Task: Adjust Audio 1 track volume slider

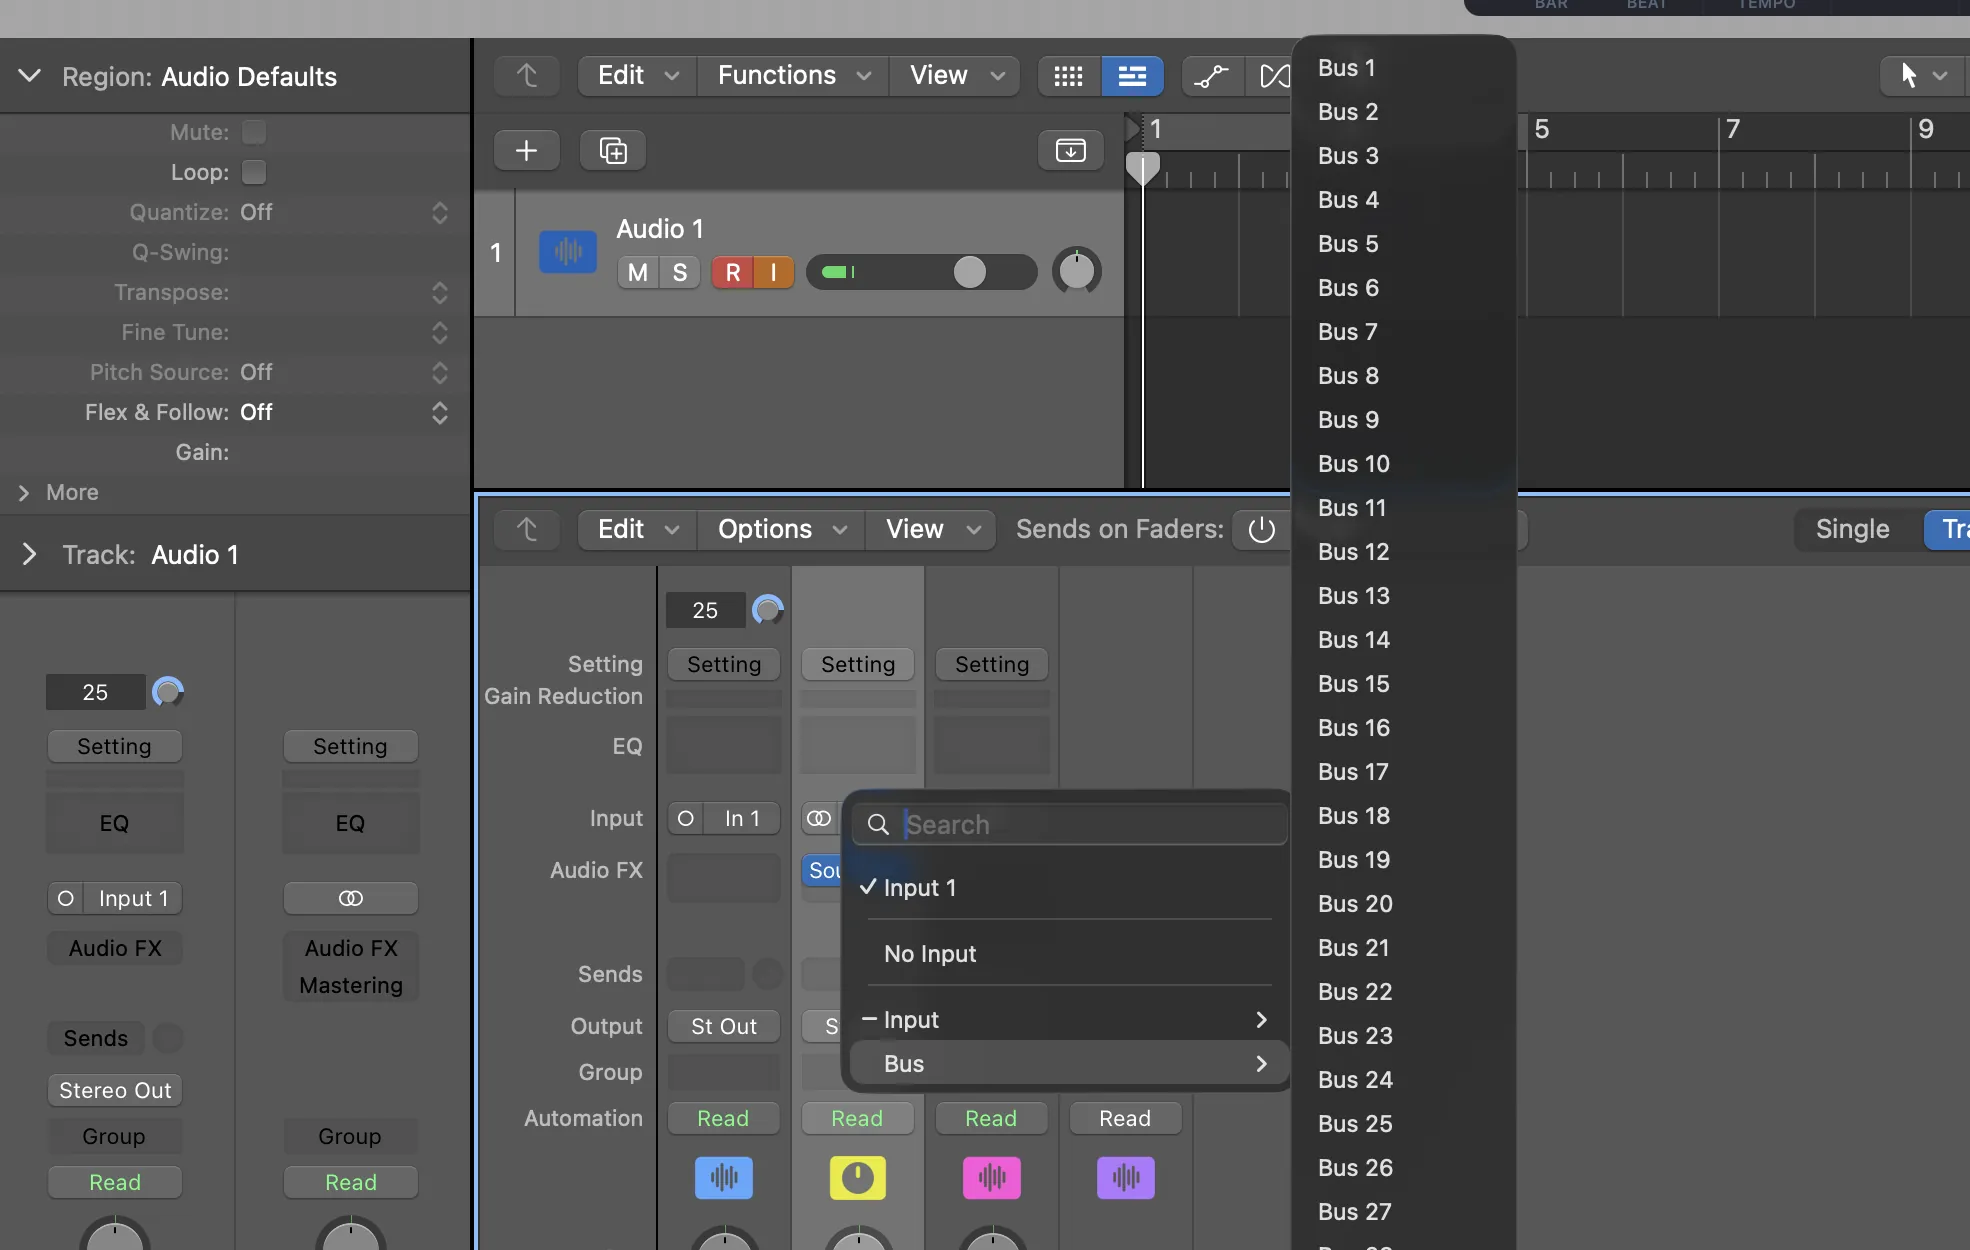Action: tap(921, 272)
